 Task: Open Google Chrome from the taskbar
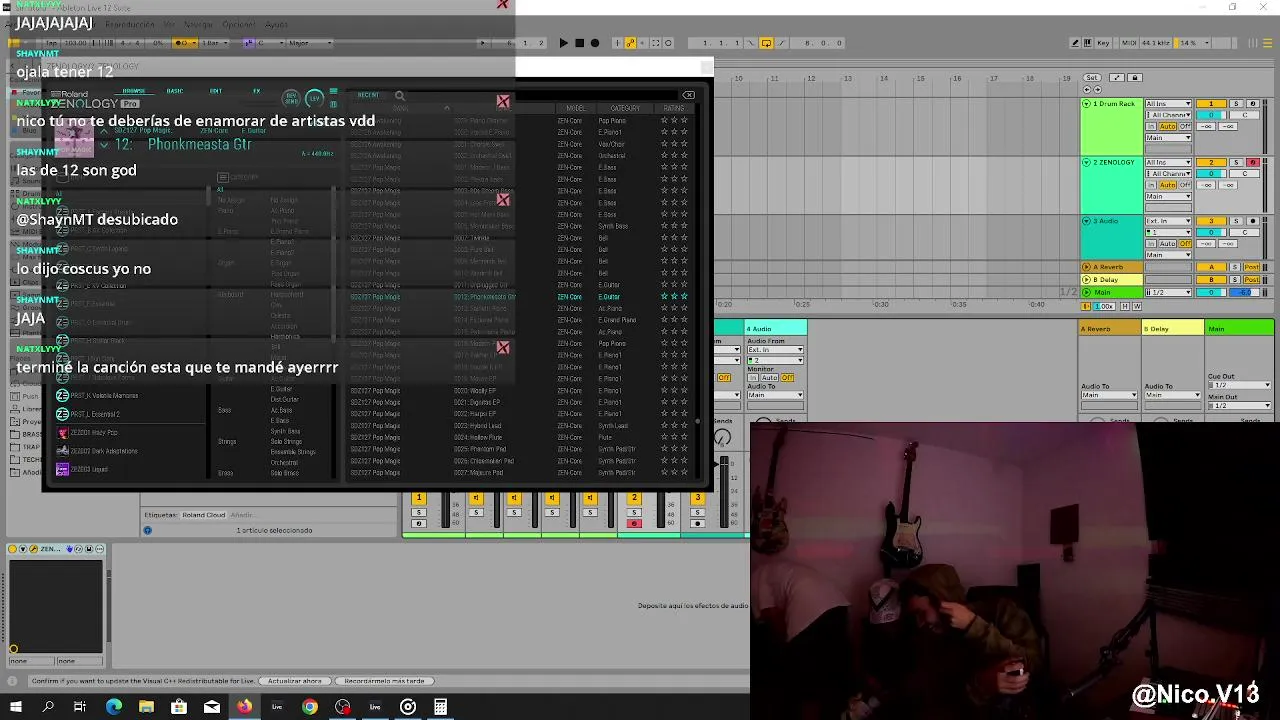tap(310, 707)
